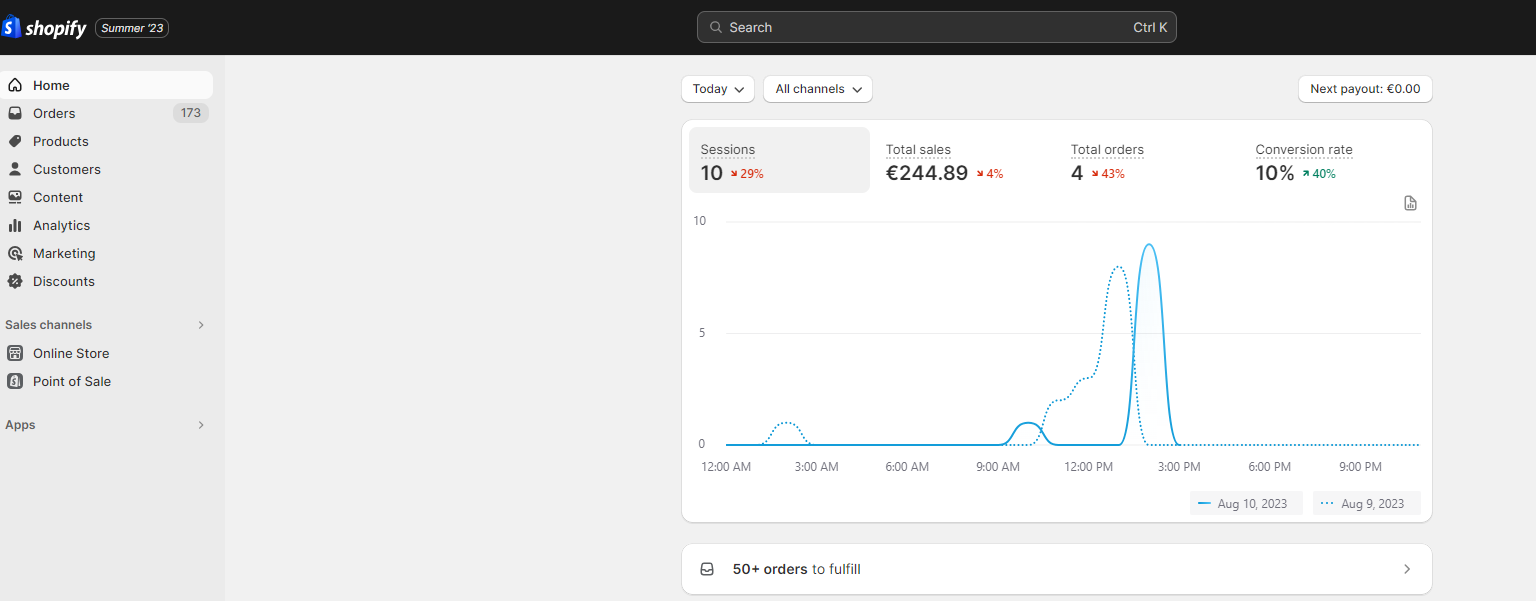Open the All channels dropdown
This screenshot has height=601, width=1536.
(817, 89)
